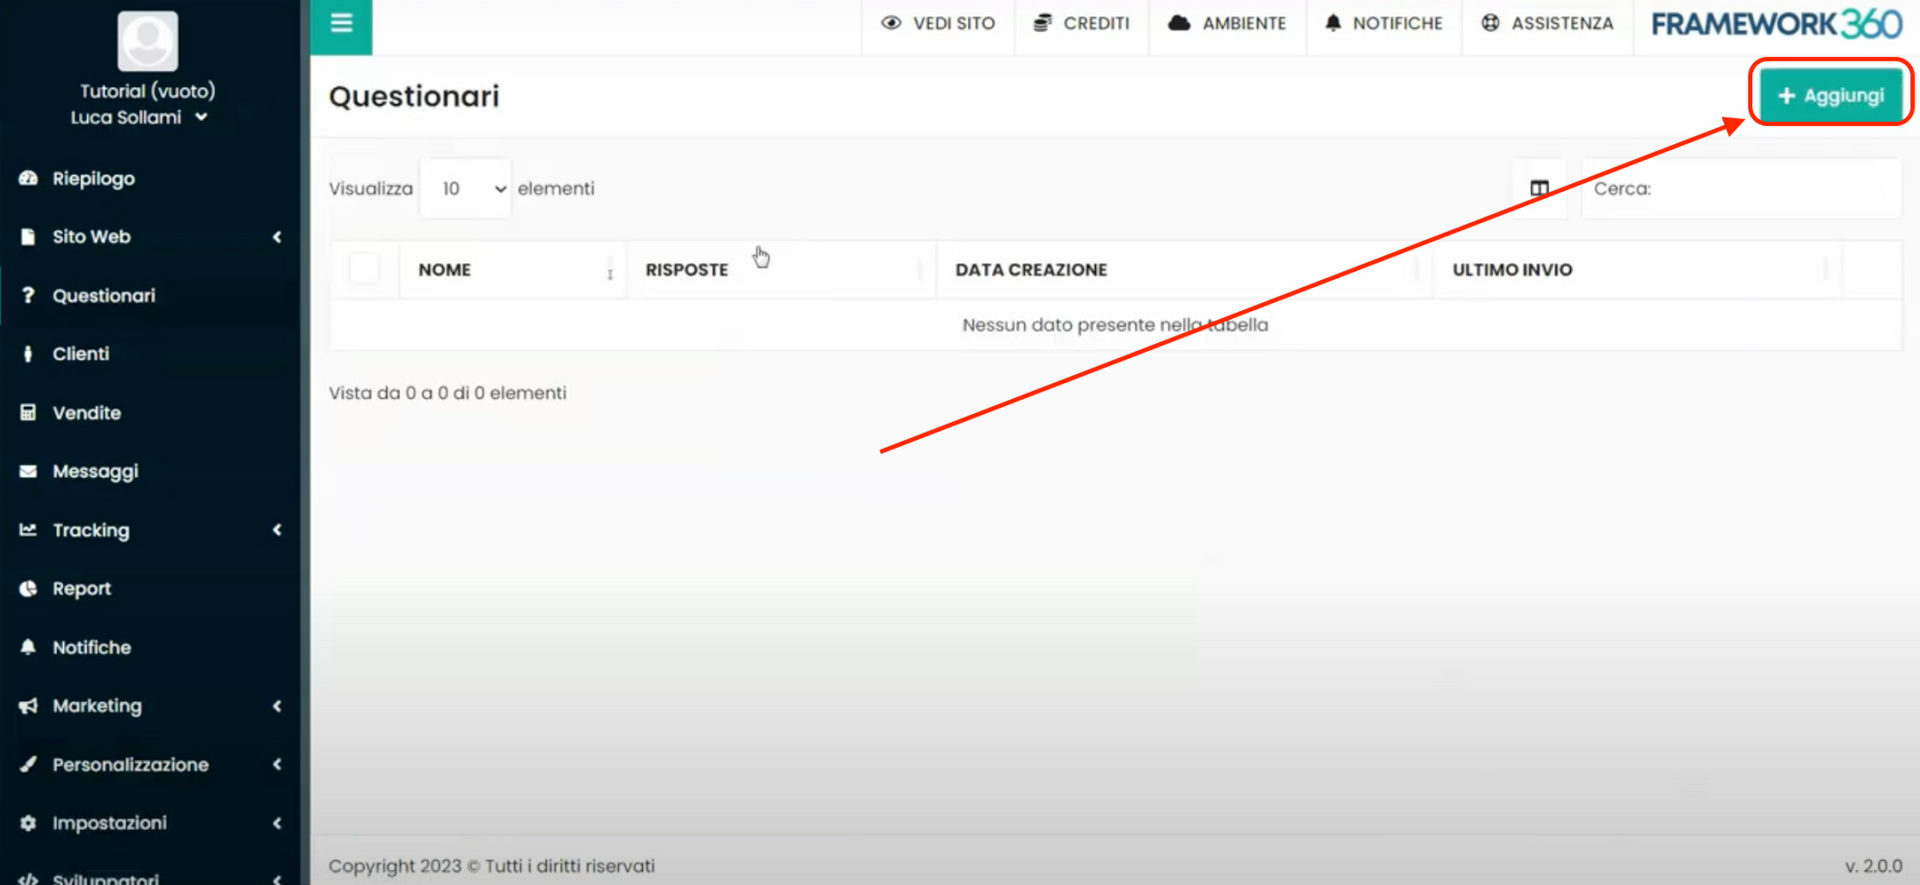Open Clienti from the sidebar
This screenshot has height=885, width=1920.
81,354
